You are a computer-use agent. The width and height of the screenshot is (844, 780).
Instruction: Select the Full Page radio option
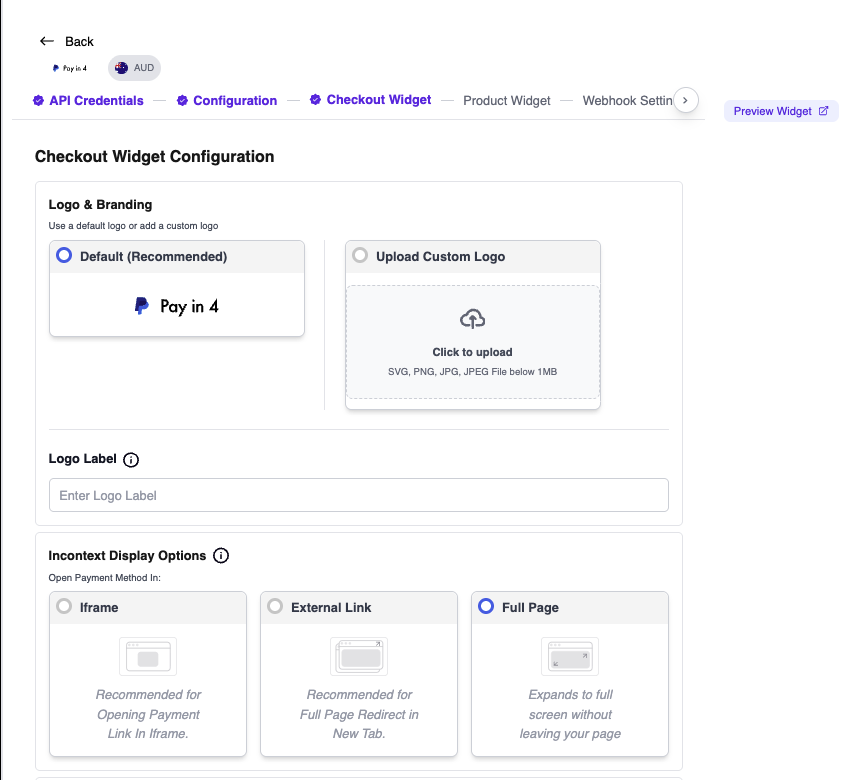pyautogui.click(x=486, y=606)
